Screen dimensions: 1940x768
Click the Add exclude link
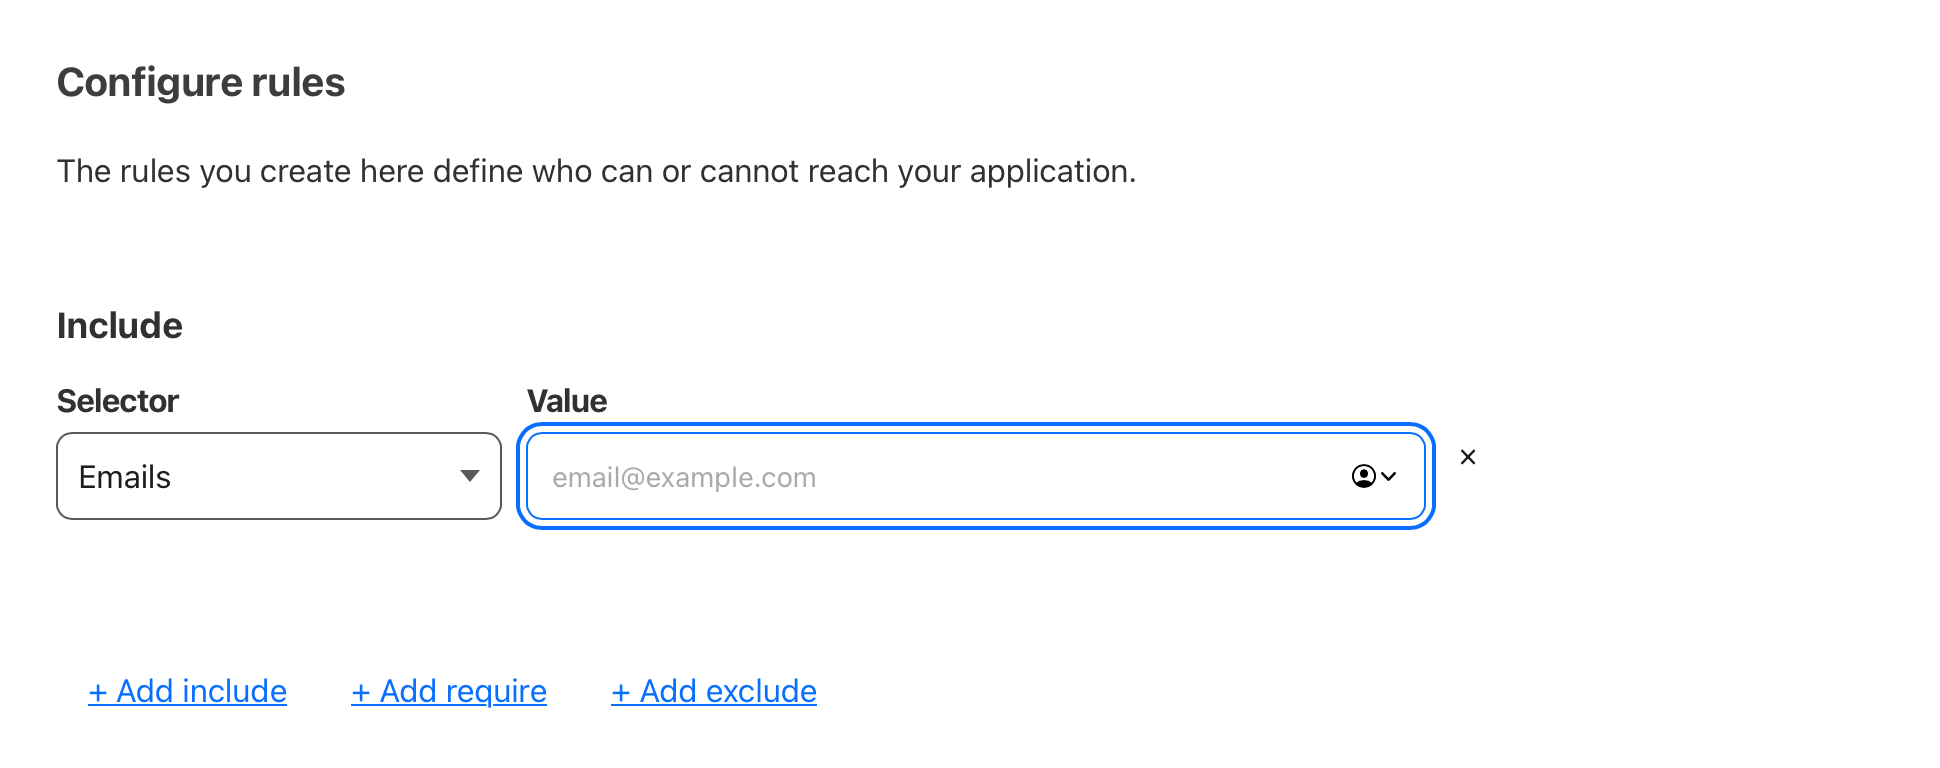click(728, 691)
